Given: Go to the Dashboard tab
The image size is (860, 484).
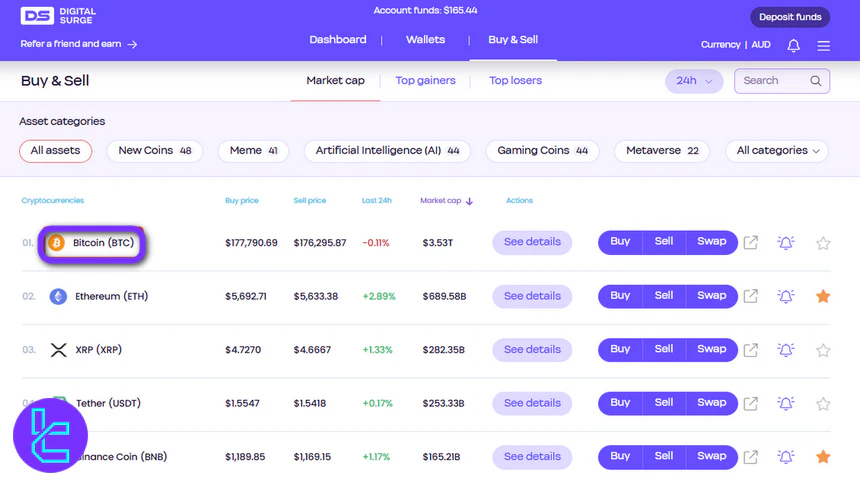Looking at the screenshot, I should pyautogui.click(x=338, y=40).
